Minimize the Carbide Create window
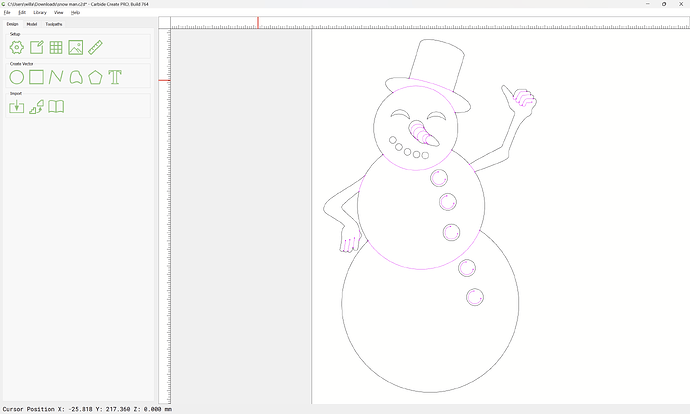Viewport: 690px width, 414px height. pyautogui.click(x=648, y=4)
